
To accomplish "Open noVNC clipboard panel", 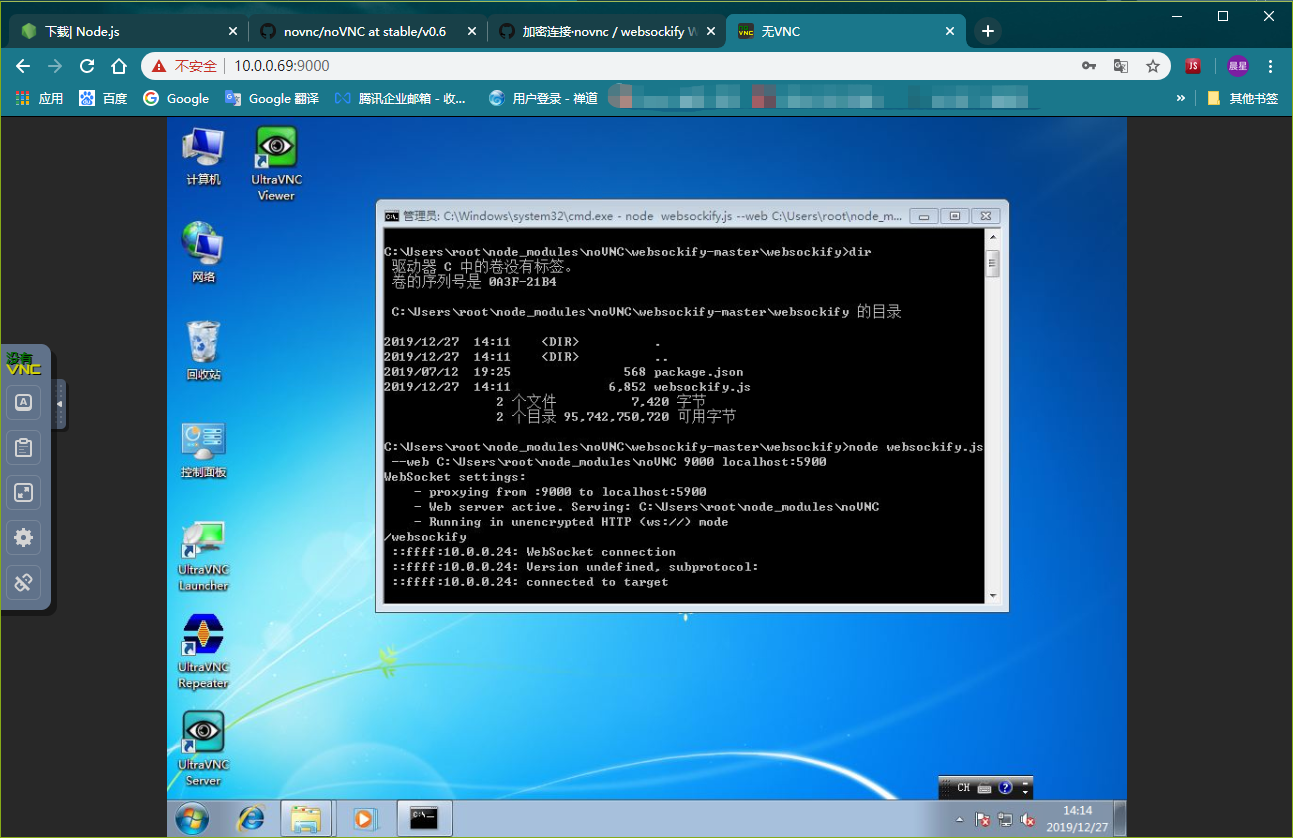I will tap(23, 448).
